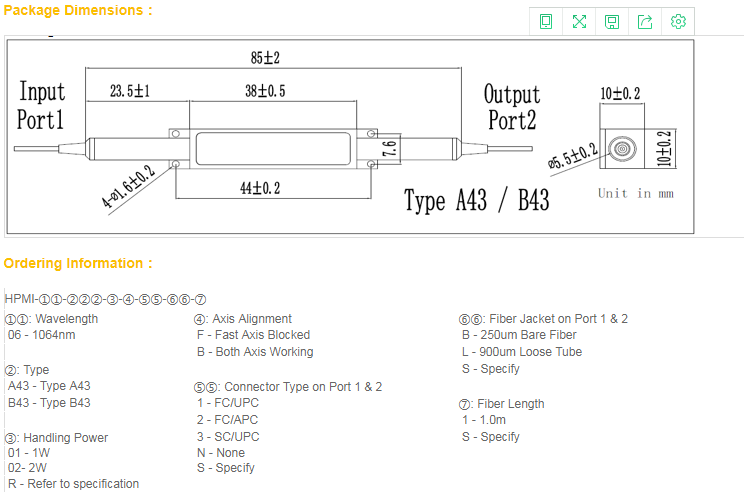Click the B43 - Type B43 entry
This screenshot has height=493, width=744.
[49, 403]
